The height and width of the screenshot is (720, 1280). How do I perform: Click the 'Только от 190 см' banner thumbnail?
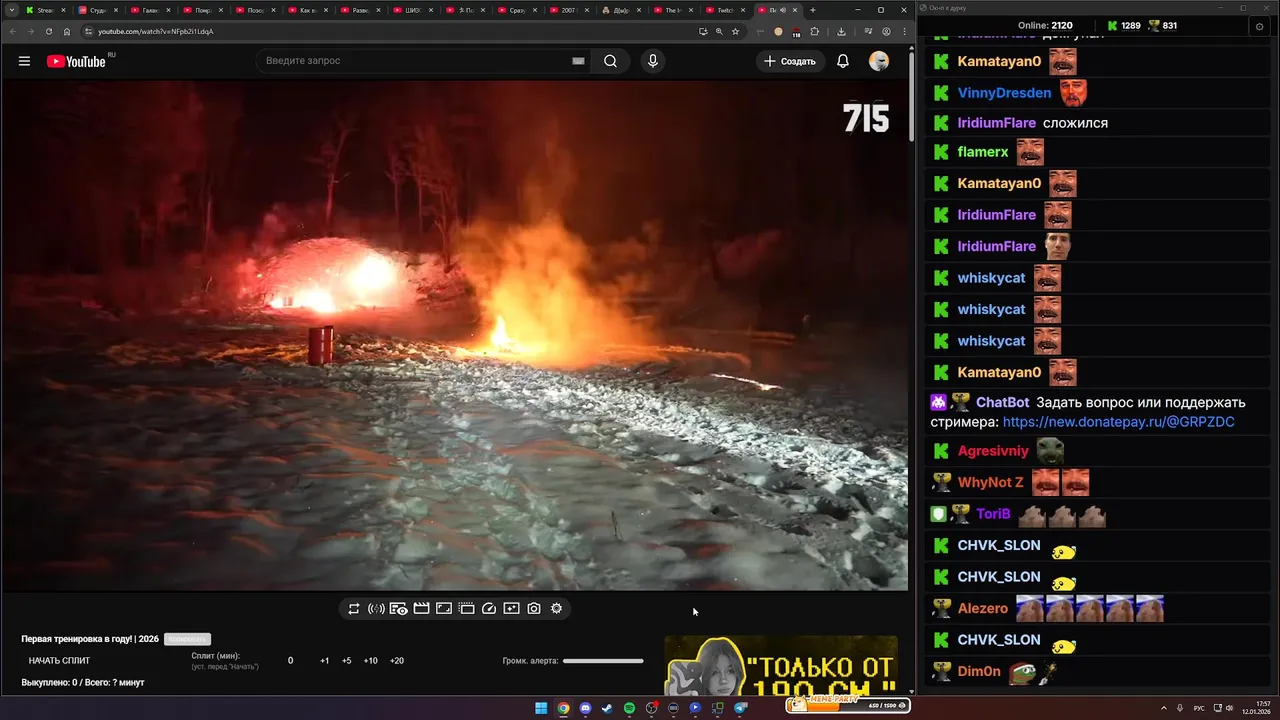[781, 665]
